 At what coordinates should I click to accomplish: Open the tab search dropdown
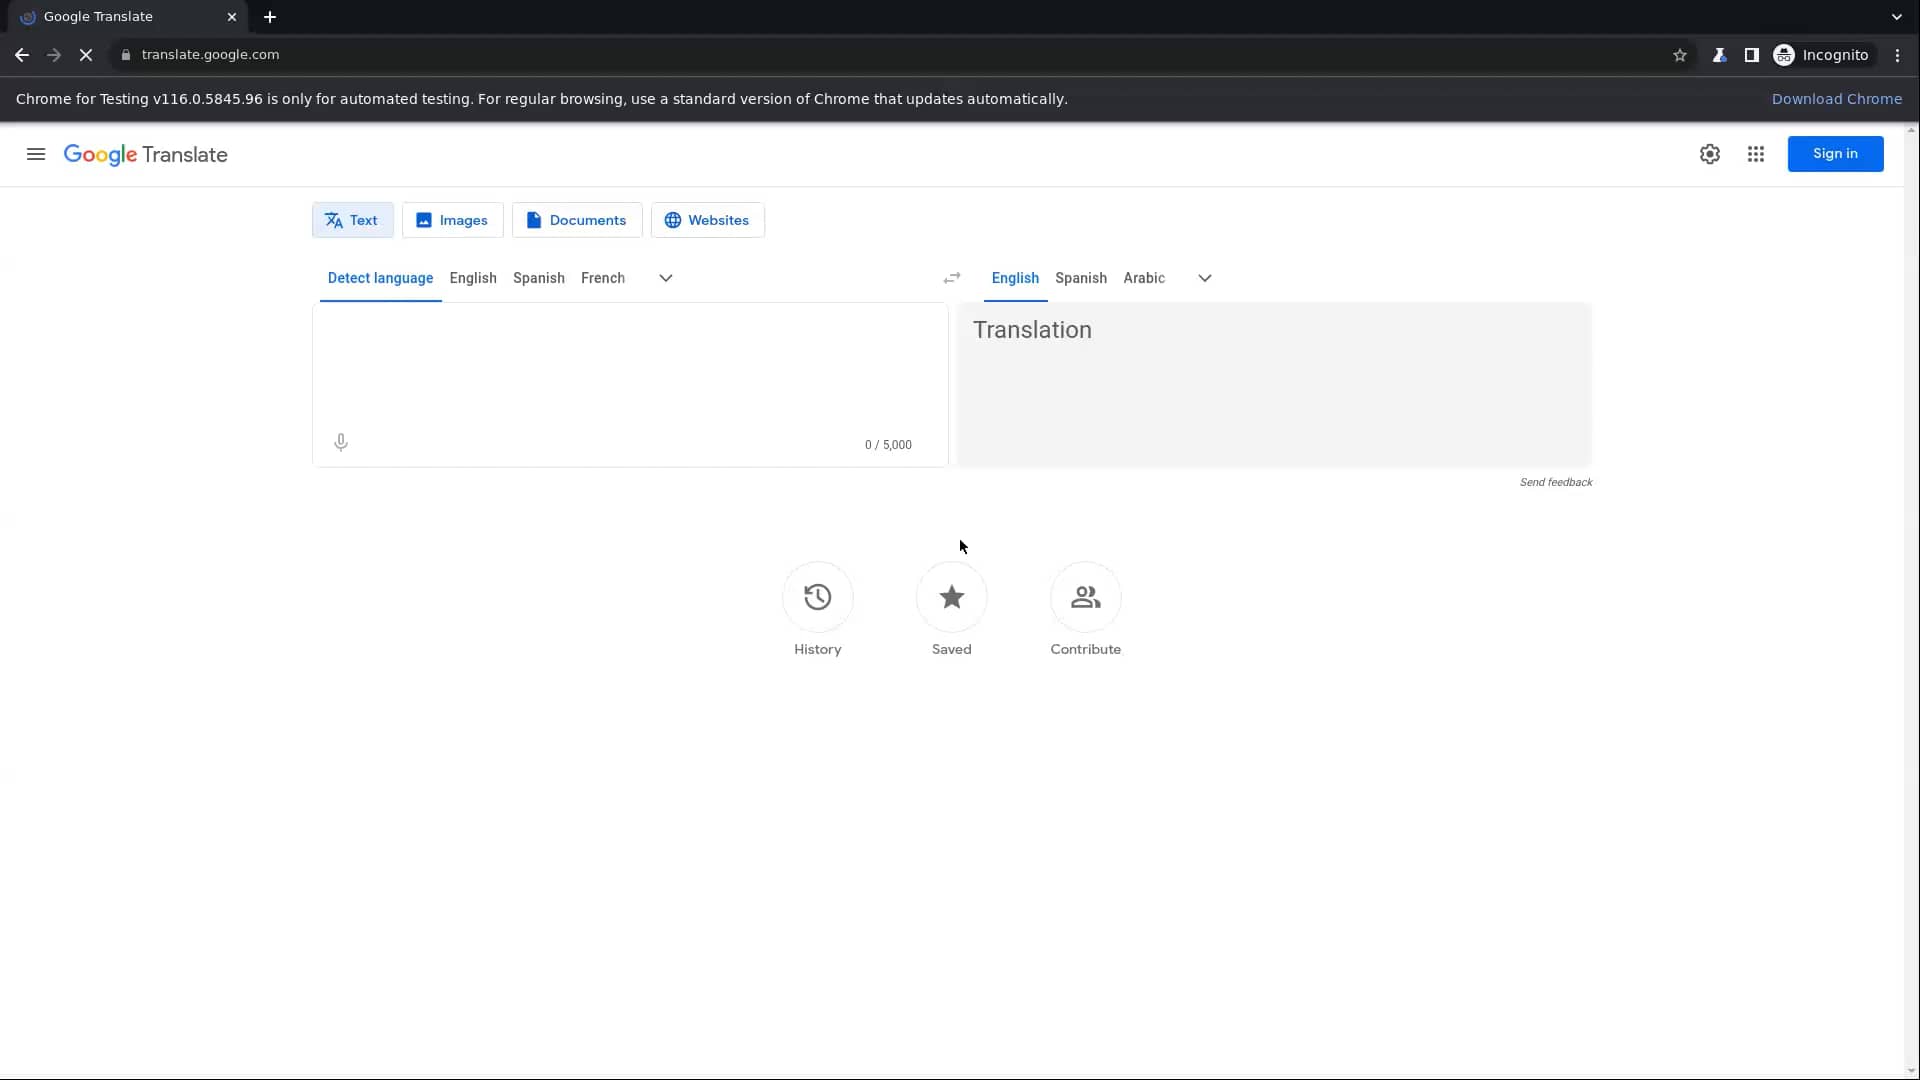pyautogui.click(x=1896, y=17)
